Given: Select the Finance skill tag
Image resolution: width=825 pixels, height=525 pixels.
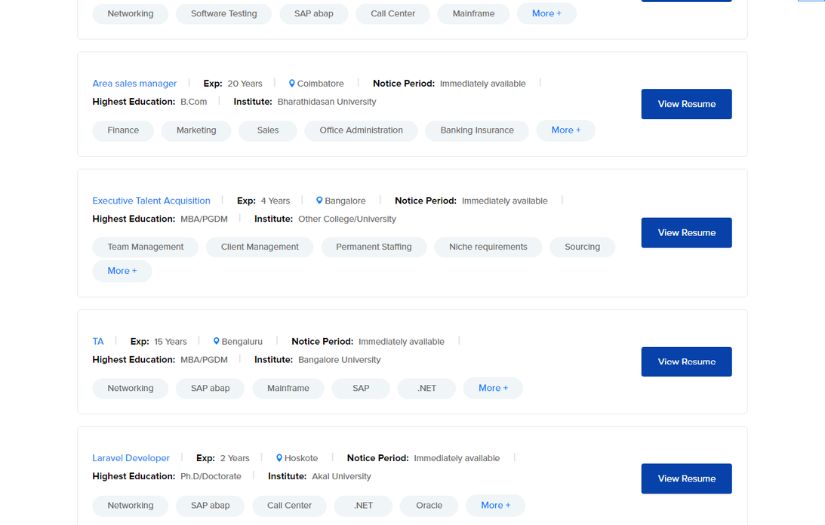Looking at the screenshot, I should 123,130.
